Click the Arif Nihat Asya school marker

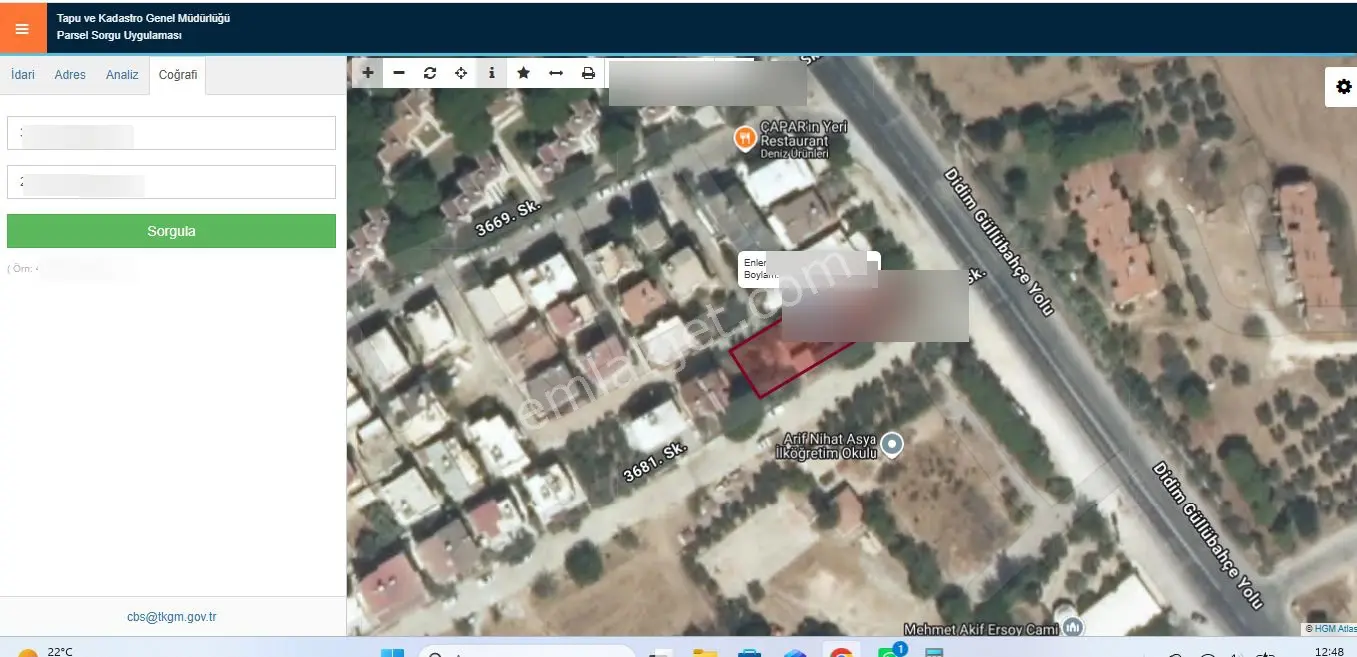(893, 444)
